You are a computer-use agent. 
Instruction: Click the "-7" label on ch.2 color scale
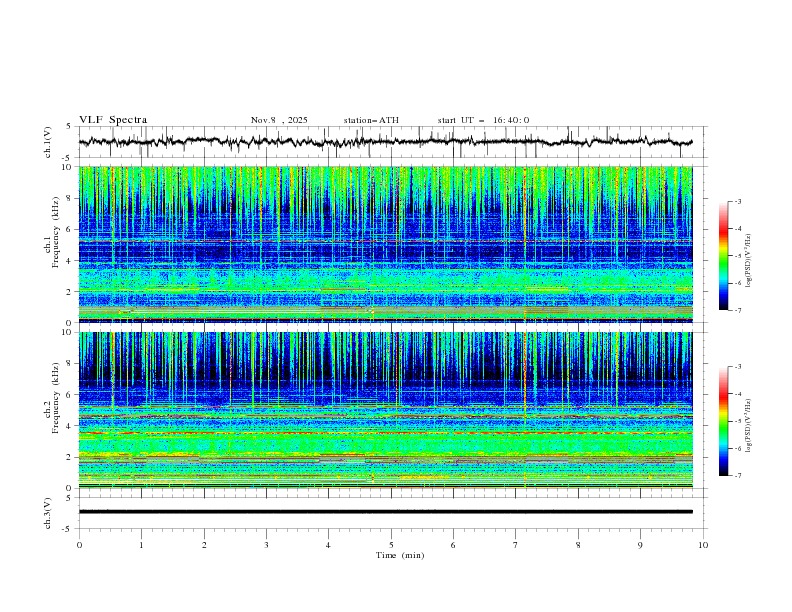tap(737, 475)
